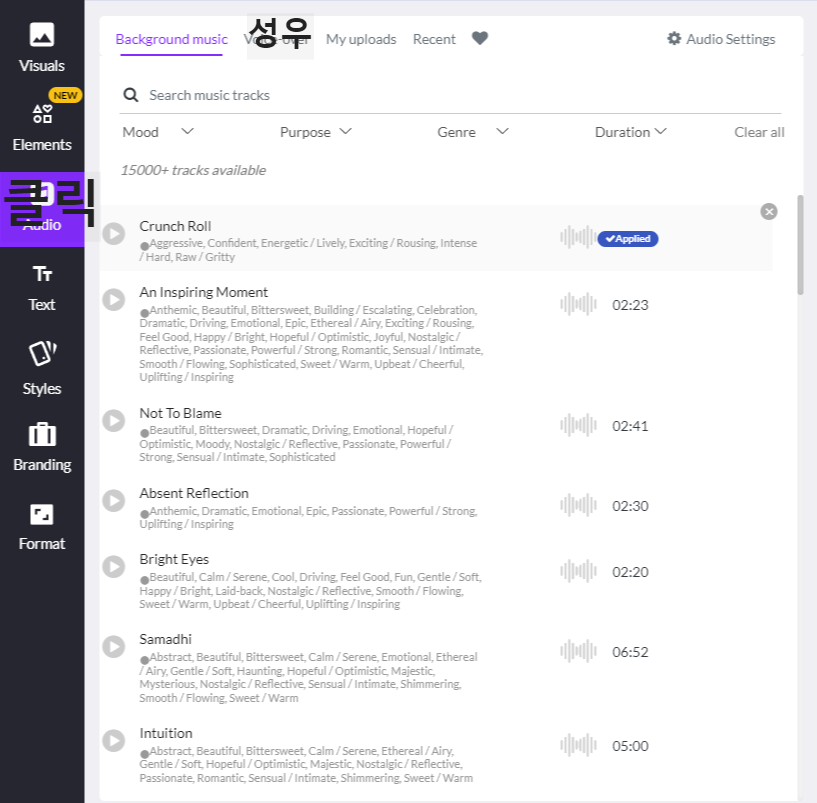The width and height of the screenshot is (817, 803).
Task: Open the Styles sidebar panel
Action: coord(42,368)
